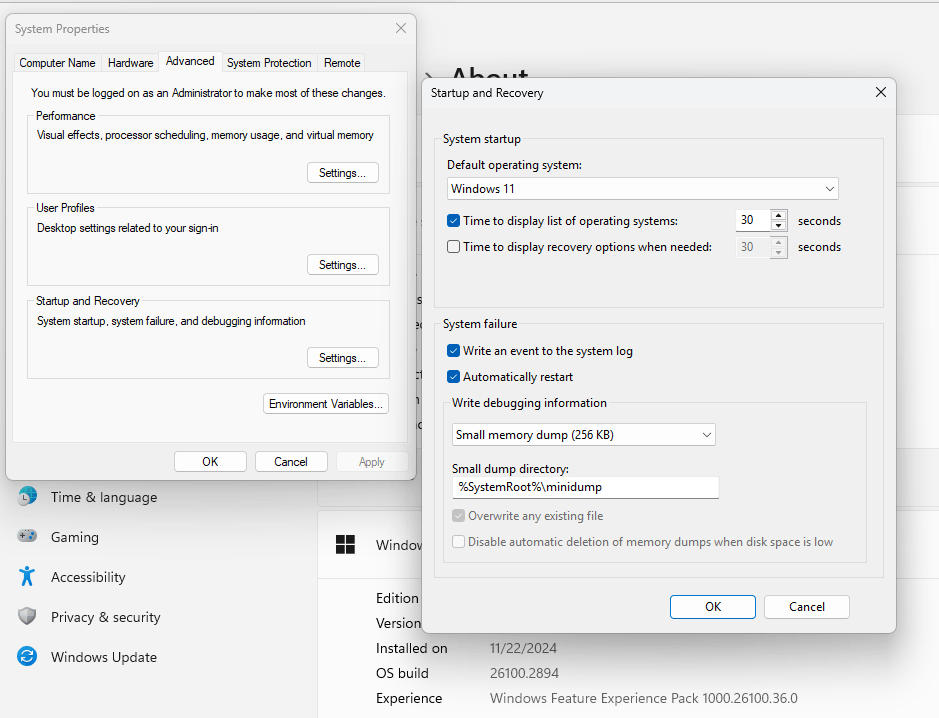The height and width of the screenshot is (718, 939).
Task: Click the Apply button in System Properties
Action: click(x=372, y=462)
